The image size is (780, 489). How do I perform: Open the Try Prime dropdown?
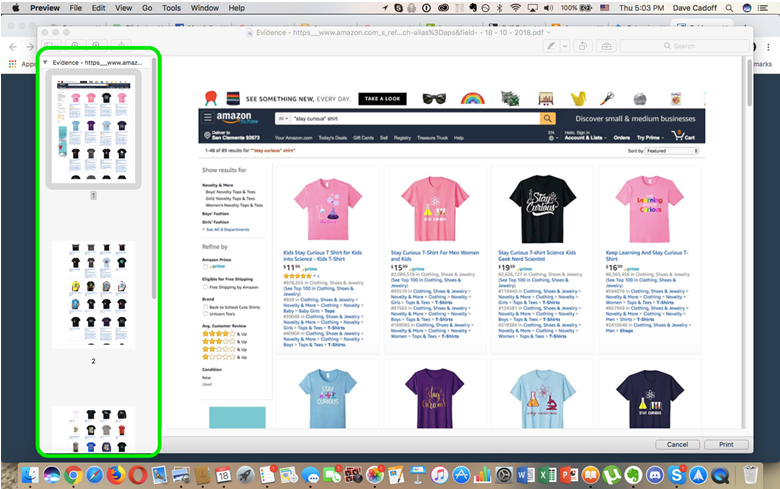point(650,138)
